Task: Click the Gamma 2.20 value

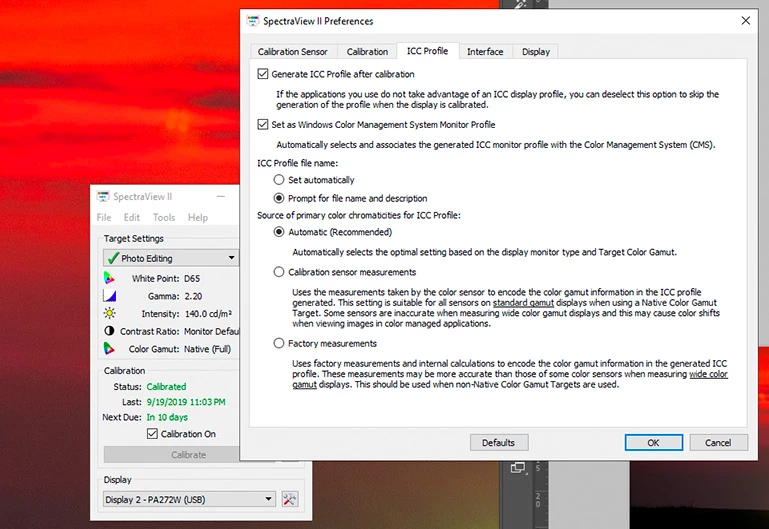Action: (x=193, y=296)
